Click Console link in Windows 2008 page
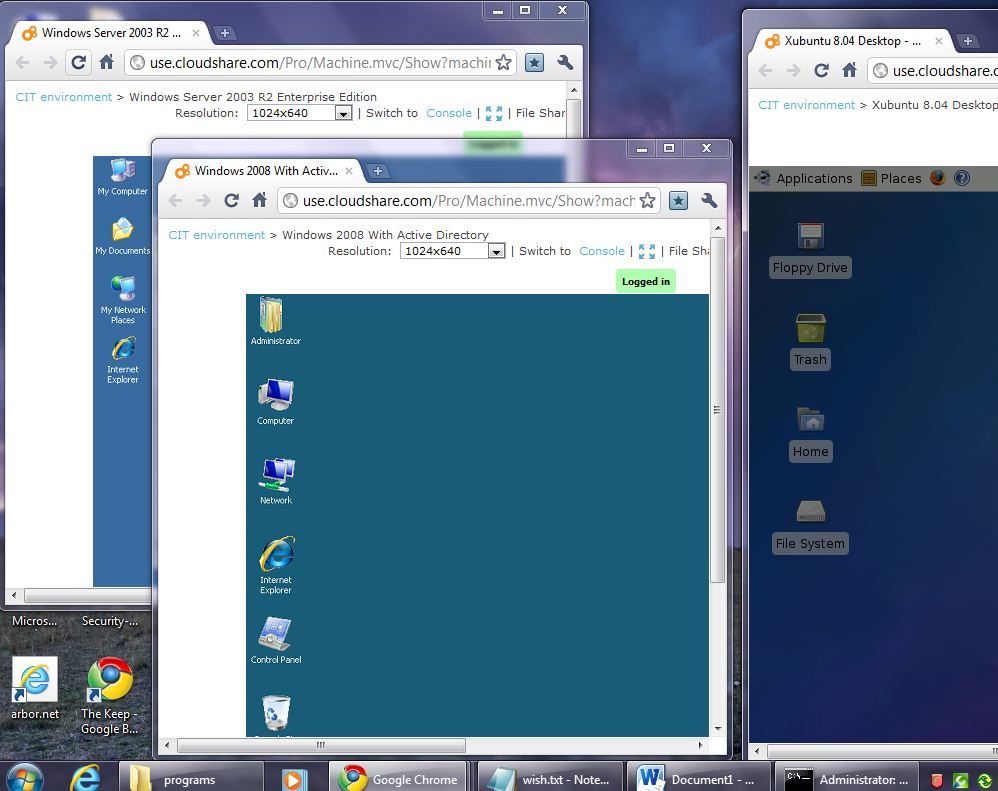The height and width of the screenshot is (791, 998). pyautogui.click(x=601, y=251)
